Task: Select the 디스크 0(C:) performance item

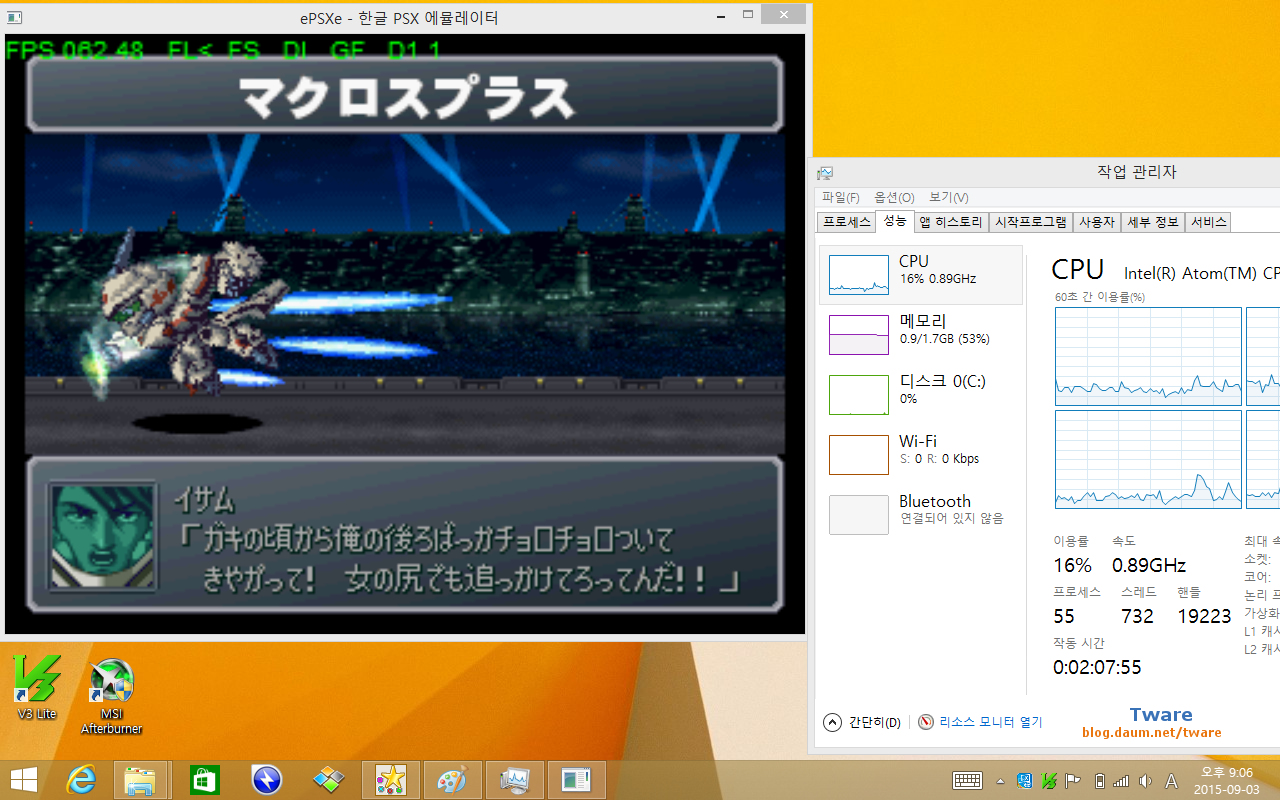Action: (x=921, y=395)
